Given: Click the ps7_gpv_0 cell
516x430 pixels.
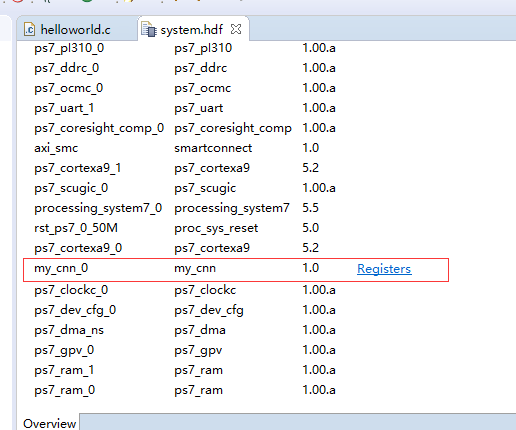Looking at the screenshot, I should [64, 350].
